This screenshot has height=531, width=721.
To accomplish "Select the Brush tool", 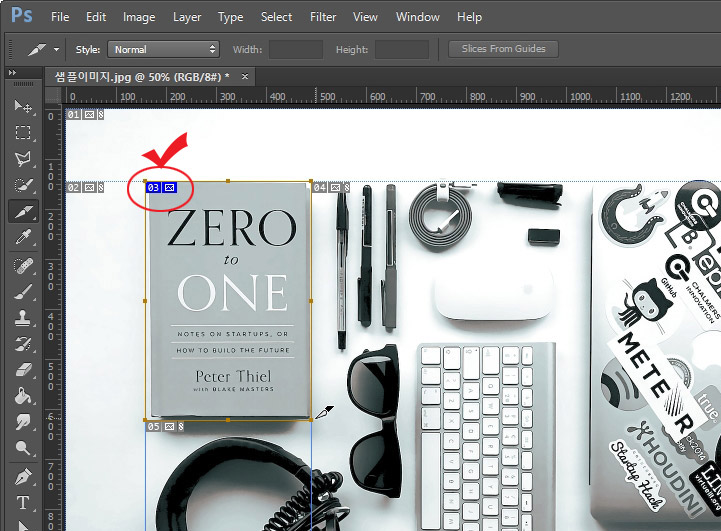I will click(23, 292).
